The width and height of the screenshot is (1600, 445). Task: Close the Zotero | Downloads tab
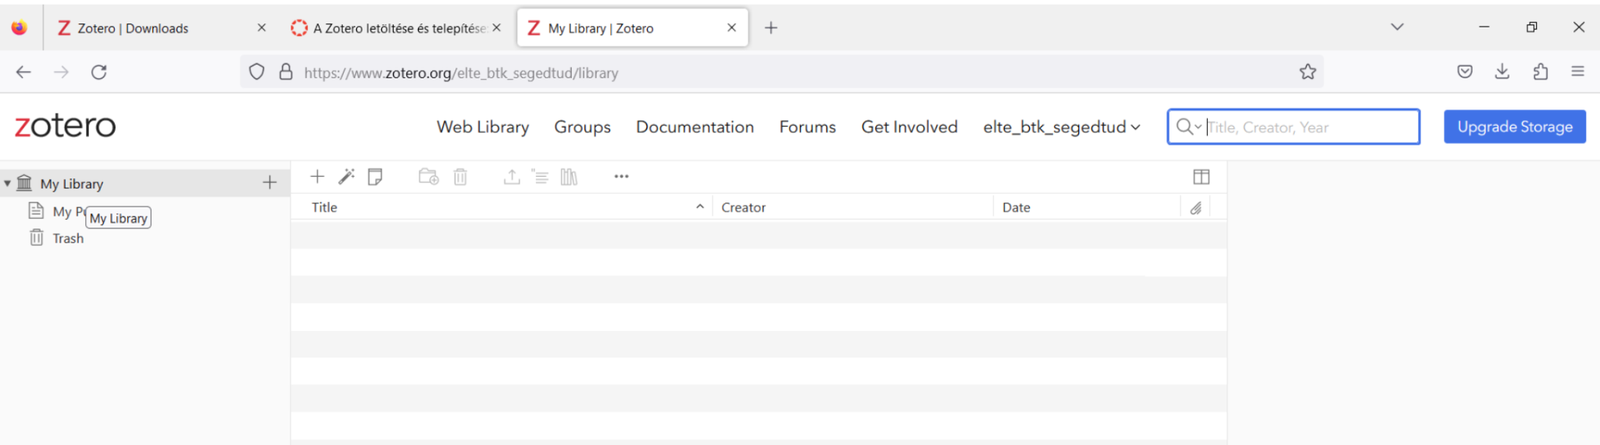coord(261,28)
